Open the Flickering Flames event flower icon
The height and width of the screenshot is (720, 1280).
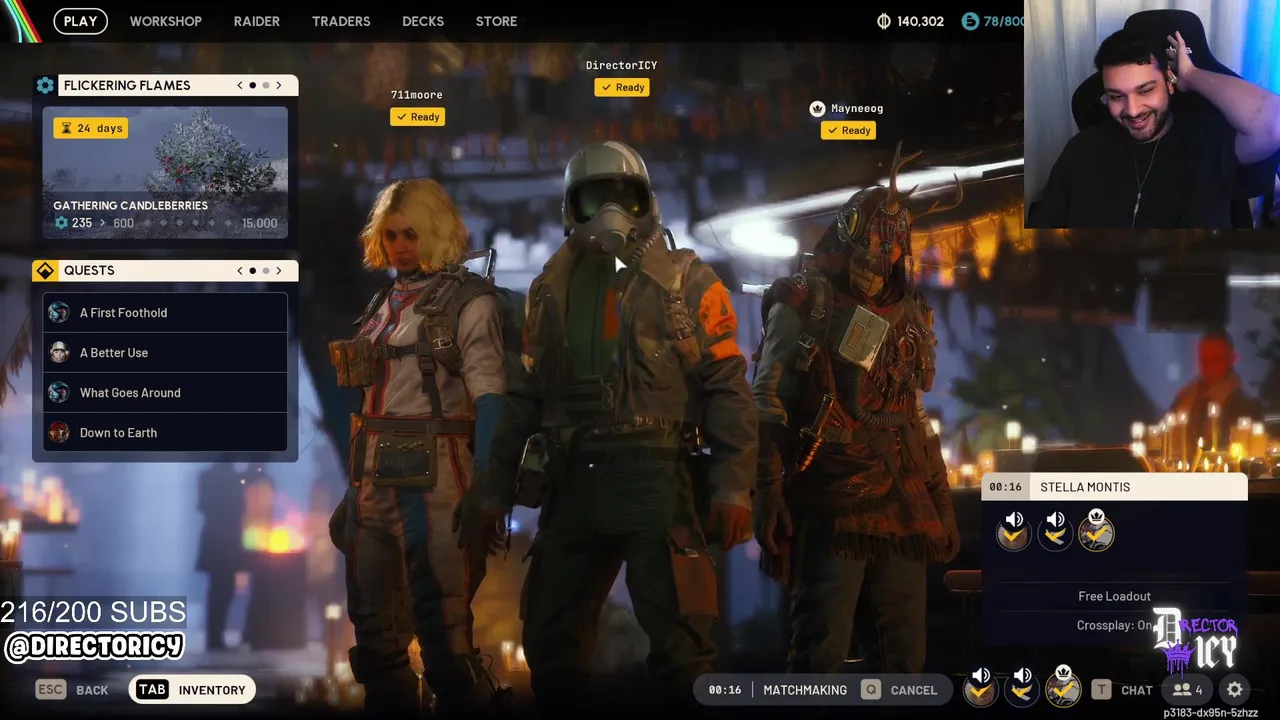[45, 85]
